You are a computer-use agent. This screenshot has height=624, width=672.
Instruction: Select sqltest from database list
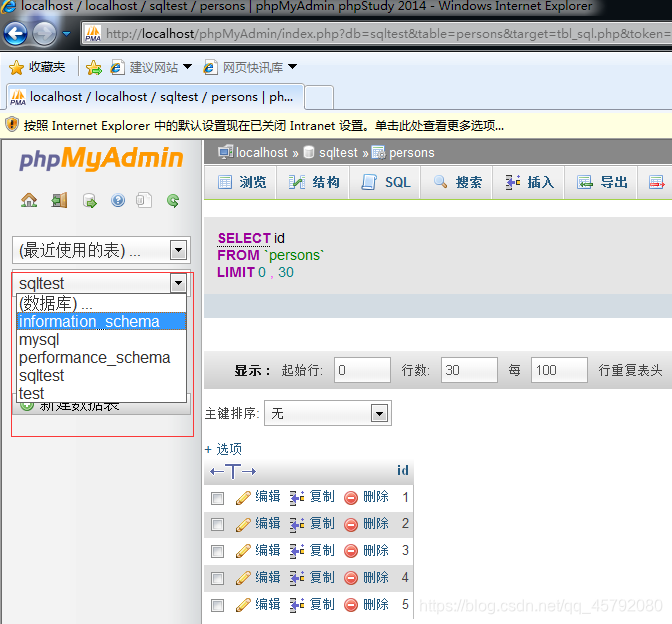(101, 375)
